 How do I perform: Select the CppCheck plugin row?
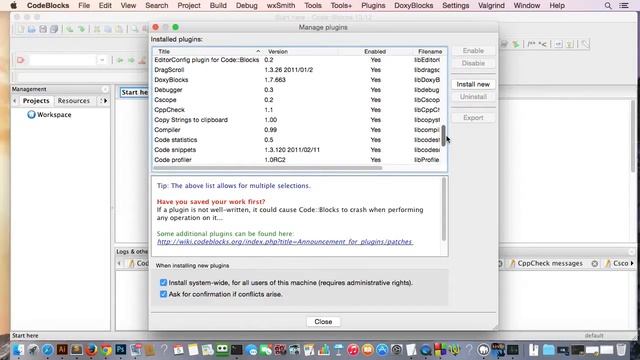pyautogui.click(x=298, y=110)
